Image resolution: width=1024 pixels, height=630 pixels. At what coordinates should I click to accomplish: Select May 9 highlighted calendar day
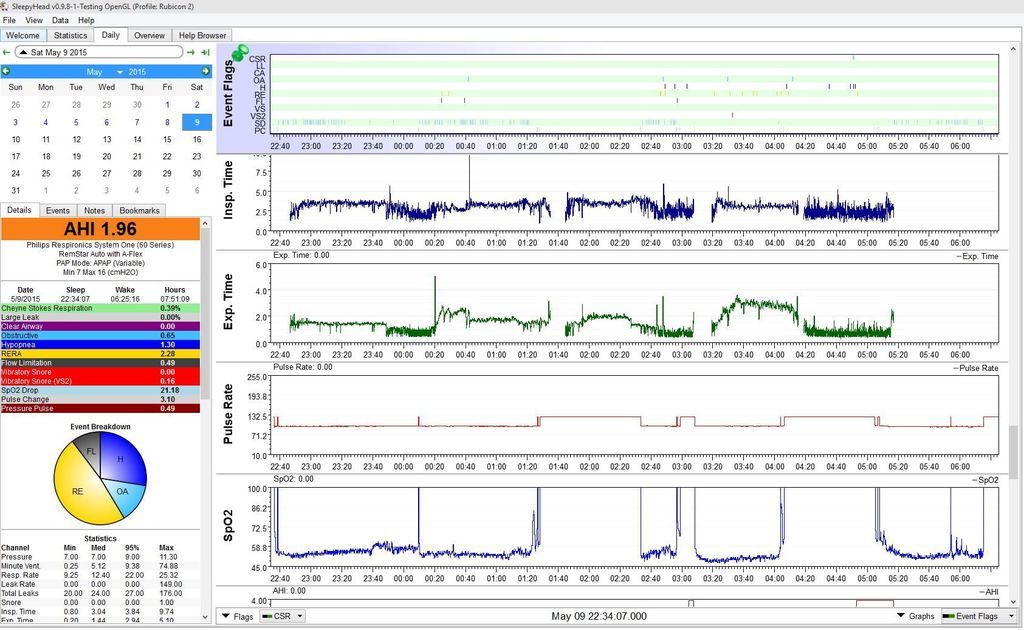click(x=197, y=122)
